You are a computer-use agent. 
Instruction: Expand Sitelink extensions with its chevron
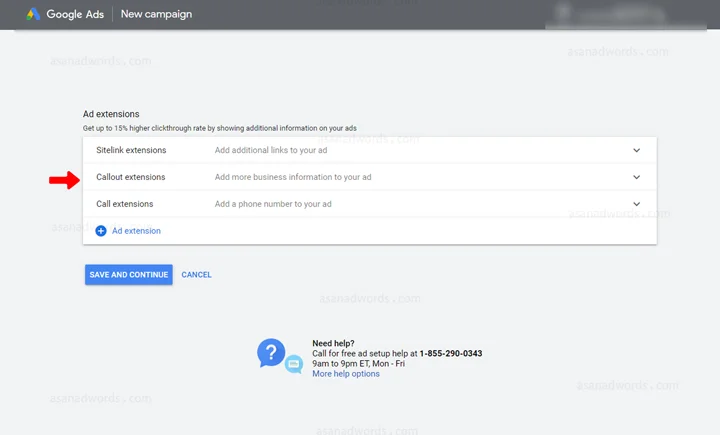[x=636, y=150]
